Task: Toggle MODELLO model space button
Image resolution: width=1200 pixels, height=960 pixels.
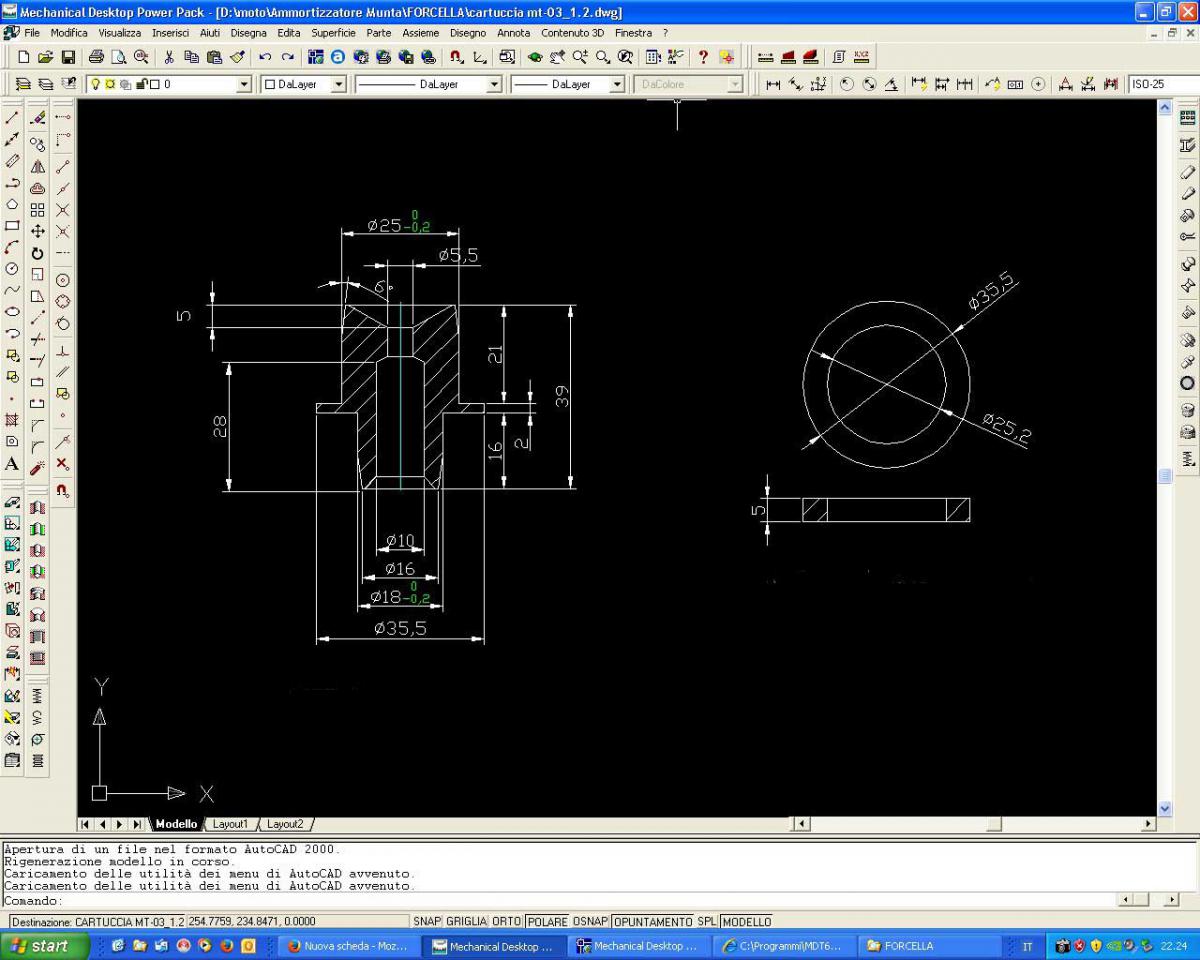Action: point(747,921)
